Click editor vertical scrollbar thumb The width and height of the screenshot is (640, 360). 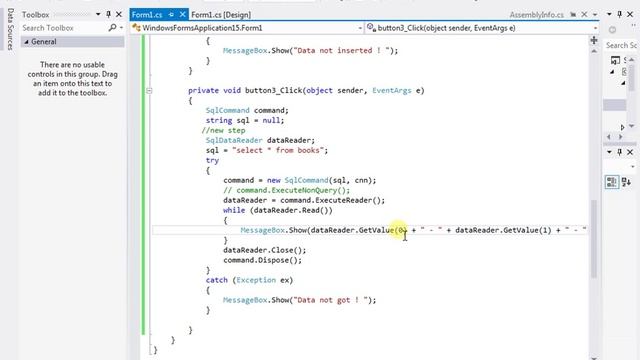594,239
